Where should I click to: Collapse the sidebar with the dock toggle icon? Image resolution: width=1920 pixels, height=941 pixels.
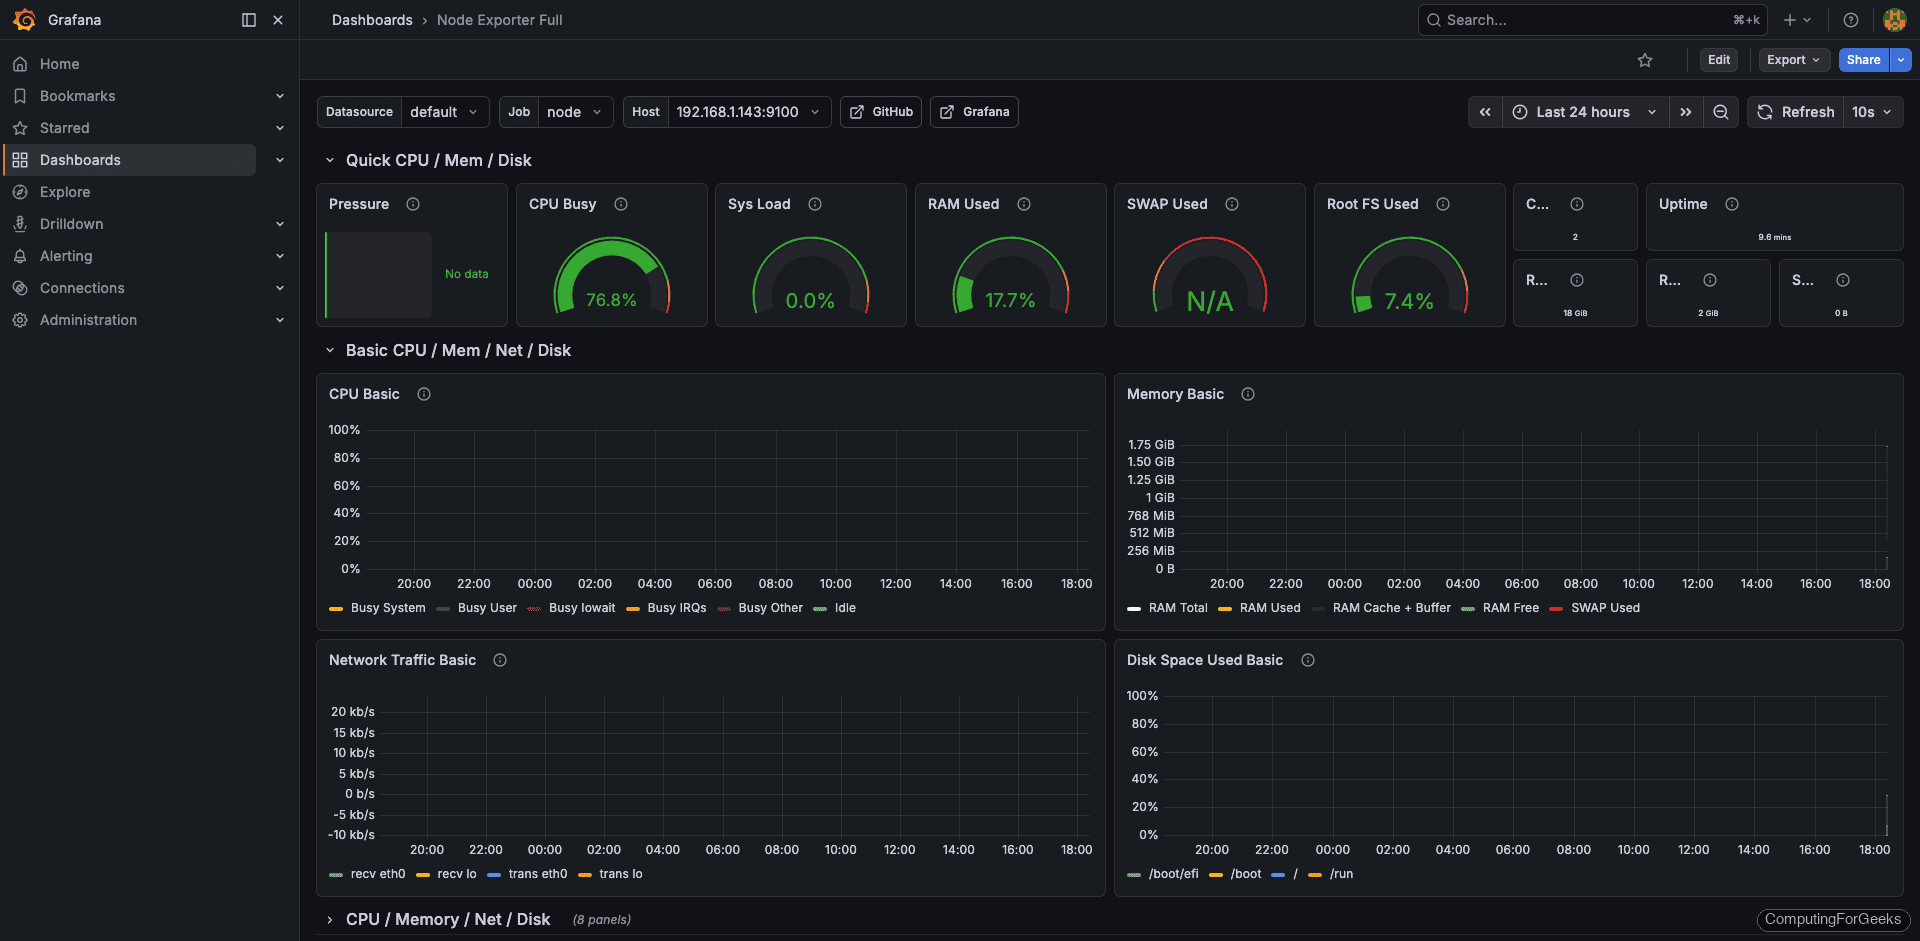click(x=247, y=19)
